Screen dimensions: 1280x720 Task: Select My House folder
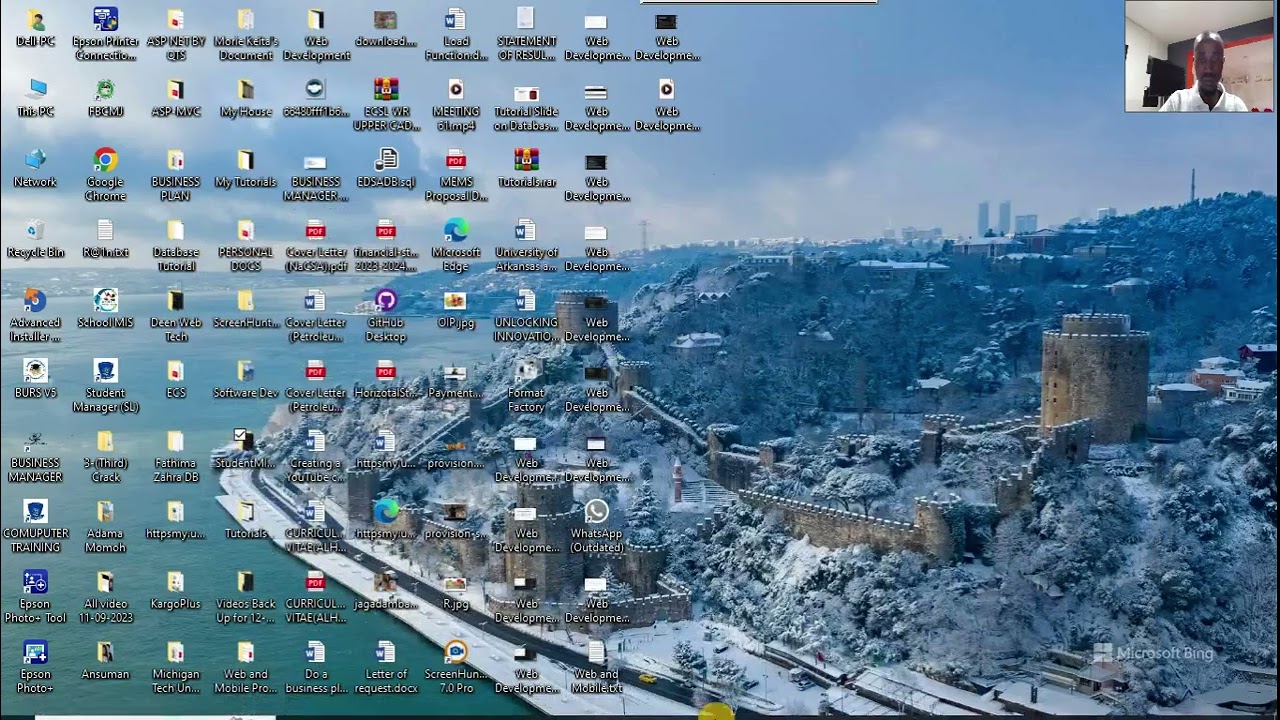pyautogui.click(x=245, y=99)
